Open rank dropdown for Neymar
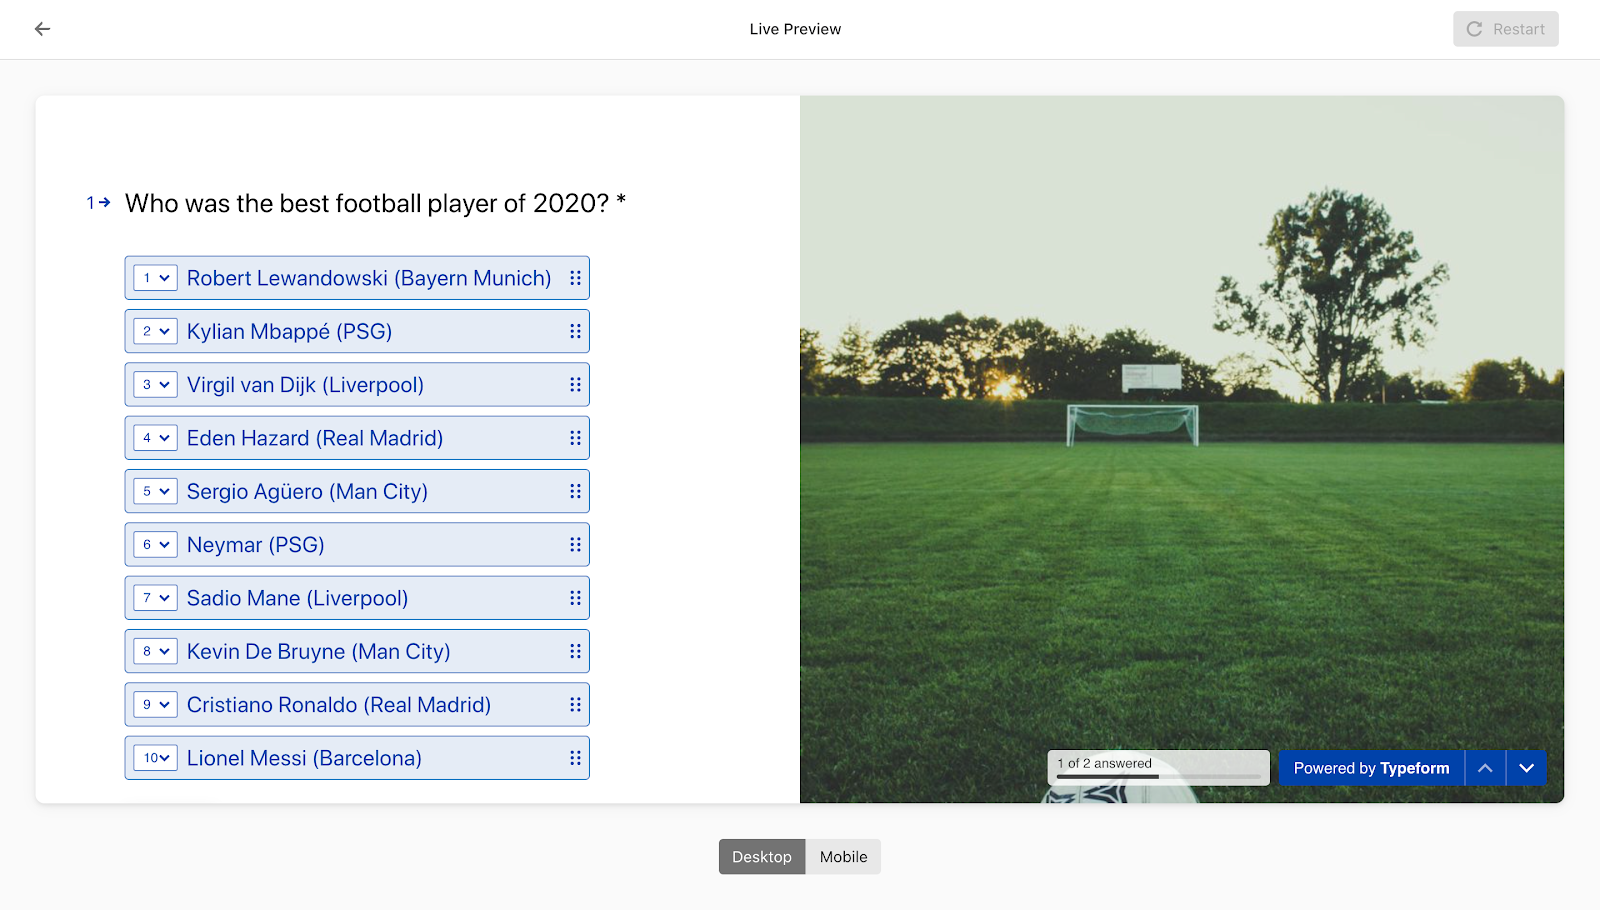Viewport: 1600px width, 910px height. click(x=156, y=545)
